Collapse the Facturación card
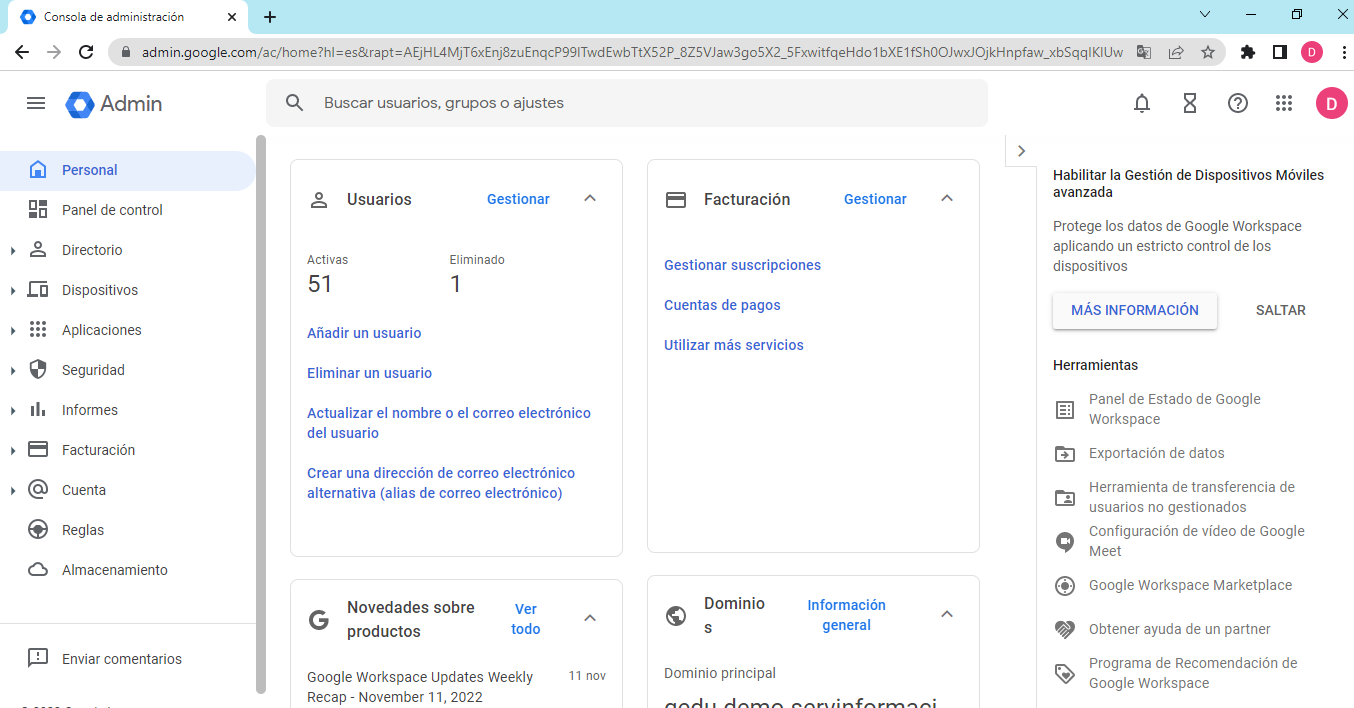Screen dimensions: 1354x708 [x=947, y=199]
